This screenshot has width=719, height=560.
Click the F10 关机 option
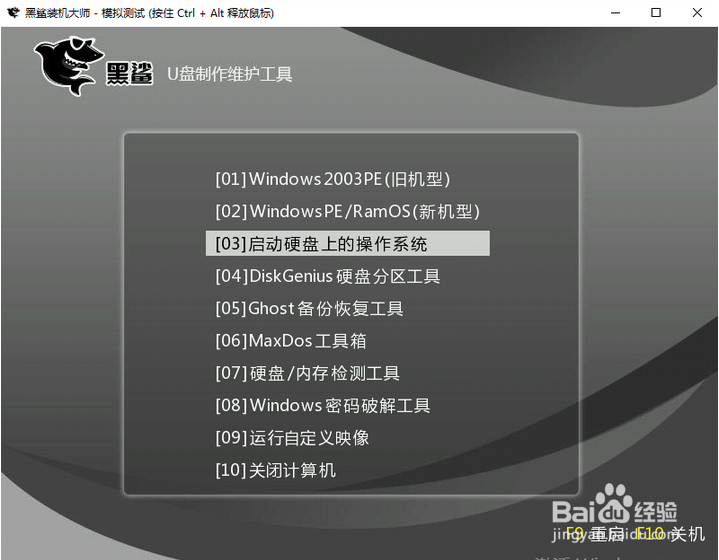tap(670, 534)
